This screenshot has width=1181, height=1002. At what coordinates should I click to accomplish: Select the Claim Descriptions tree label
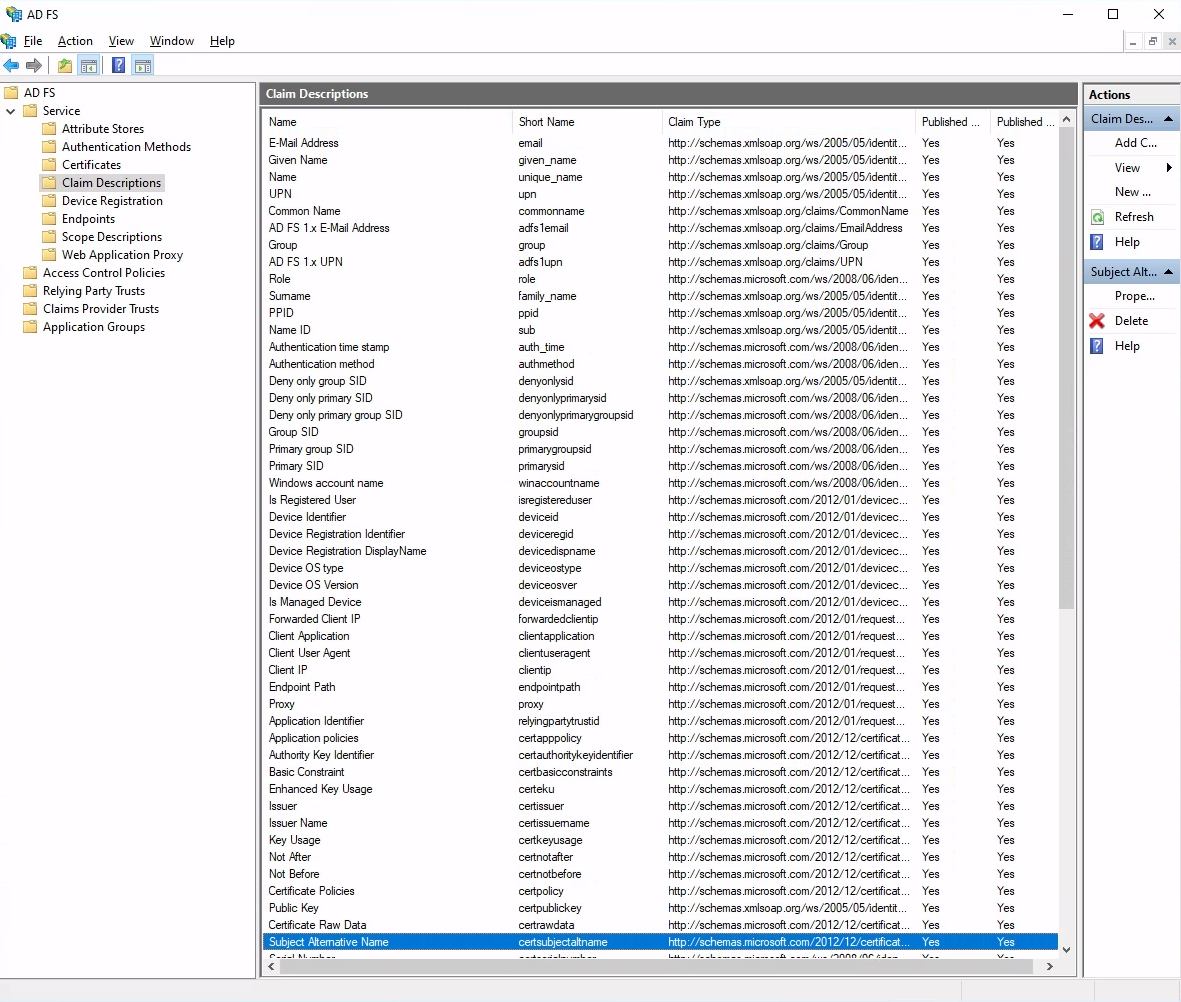pyautogui.click(x=111, y=183)
